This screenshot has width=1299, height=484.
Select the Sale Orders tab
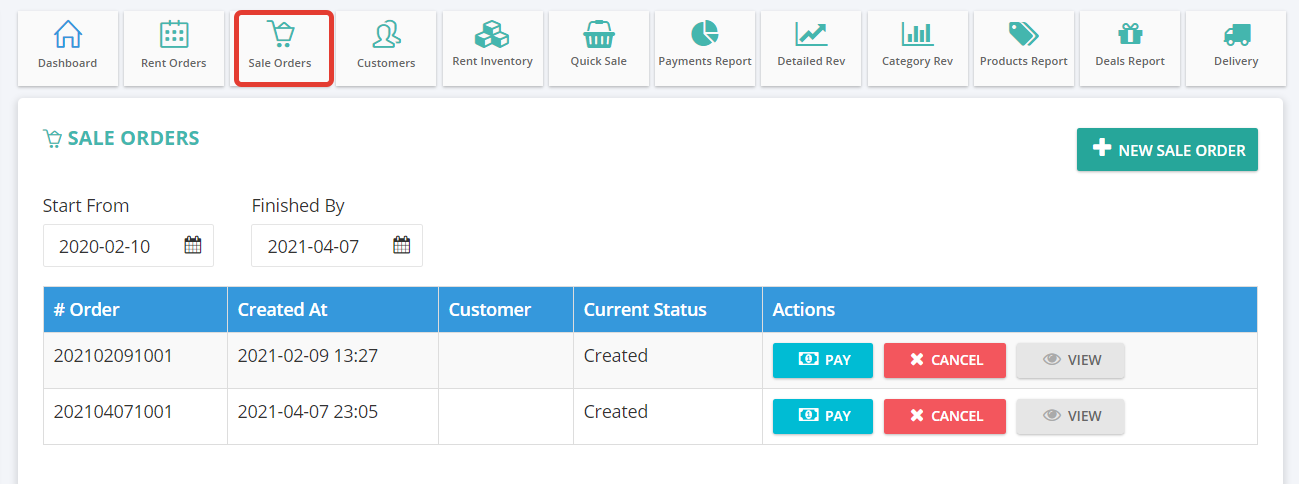(280, 48)
